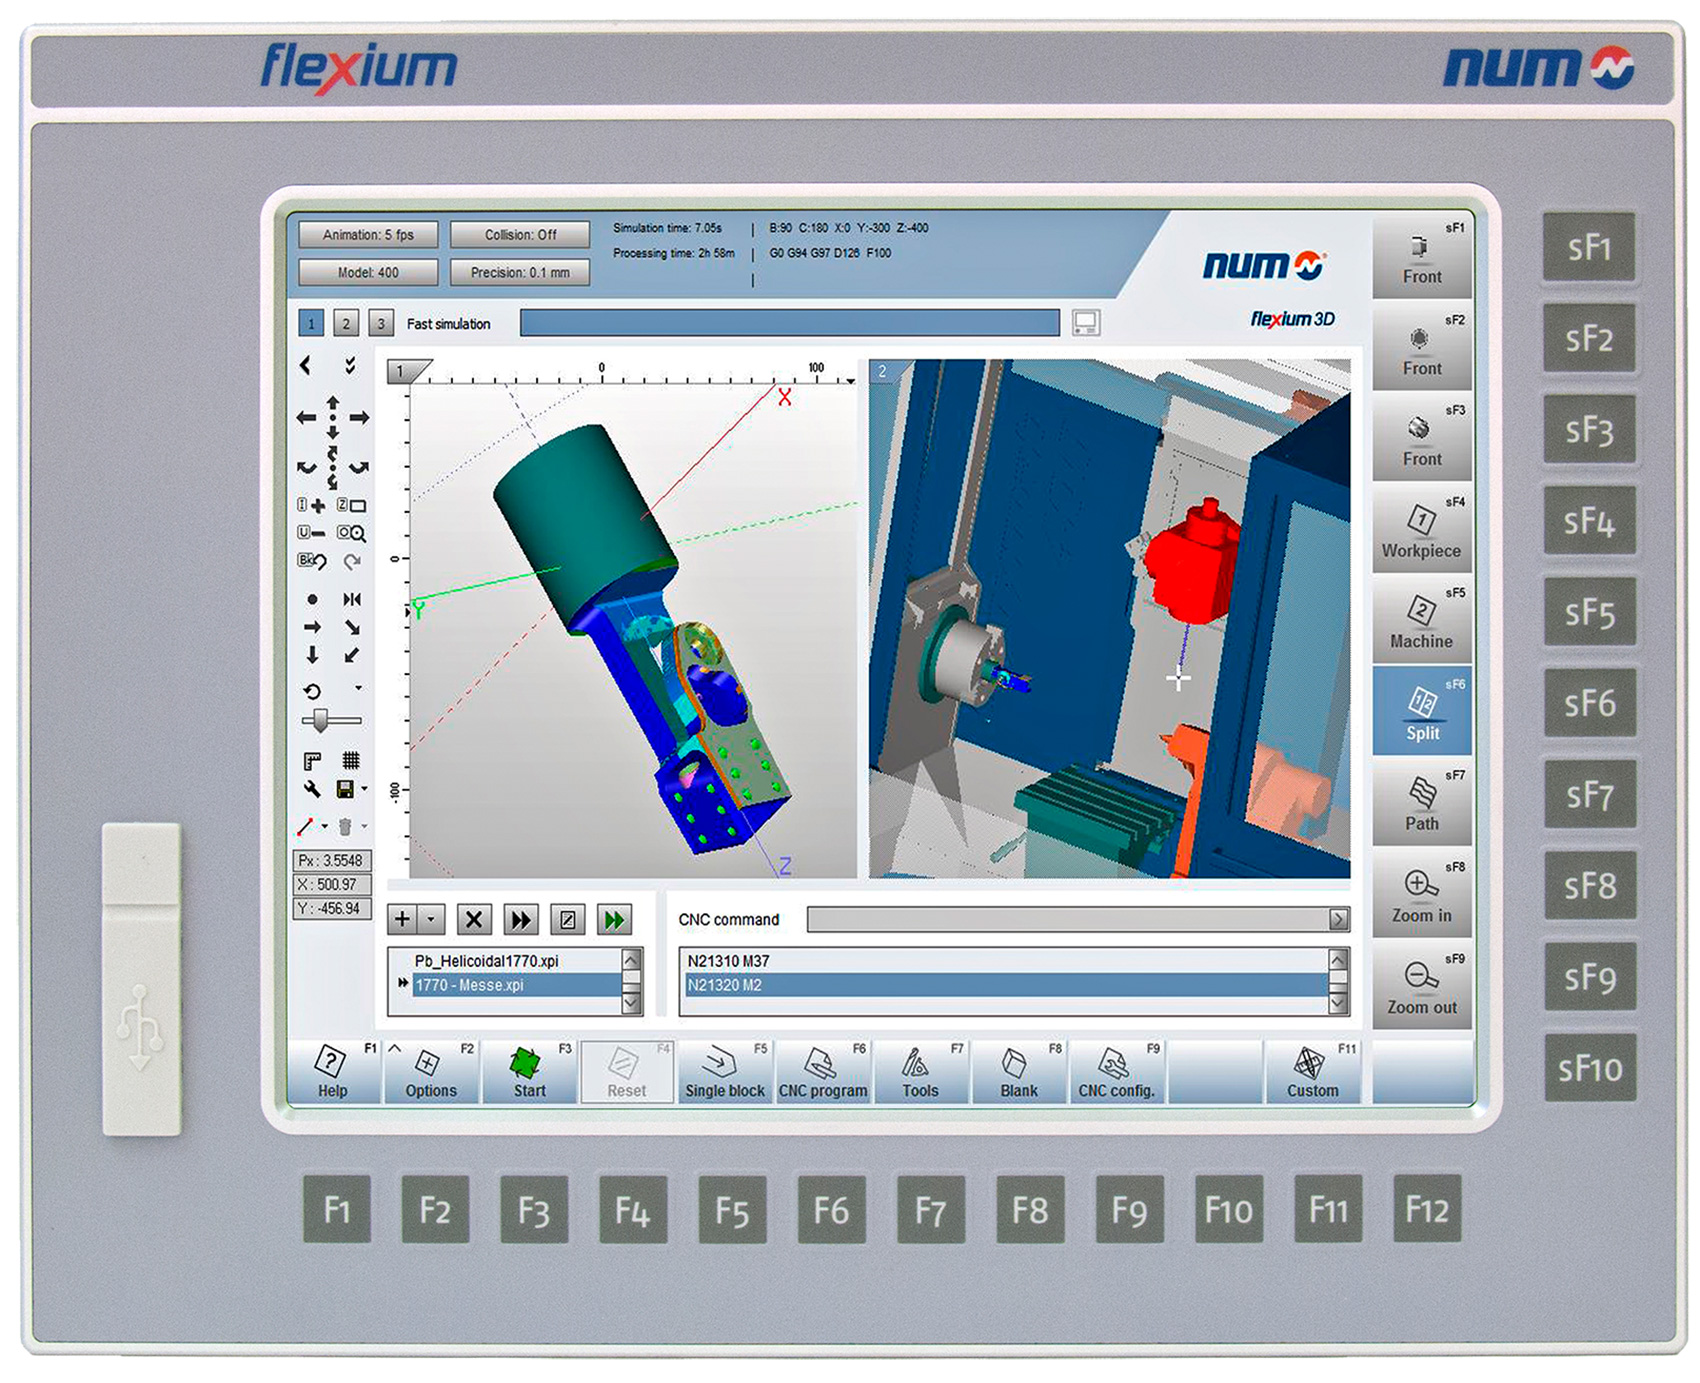Click the Start (F3) button
Viewport: 1700px width, 1383px height.
[x=529, y=1072]
